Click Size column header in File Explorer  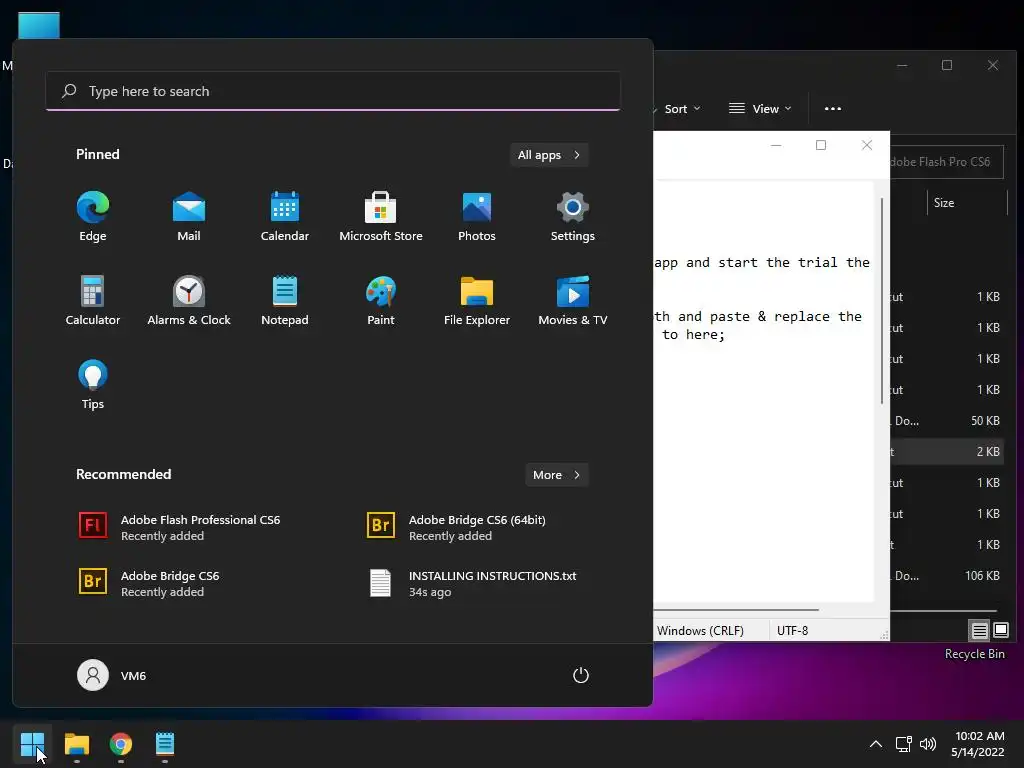pos(967,203)
